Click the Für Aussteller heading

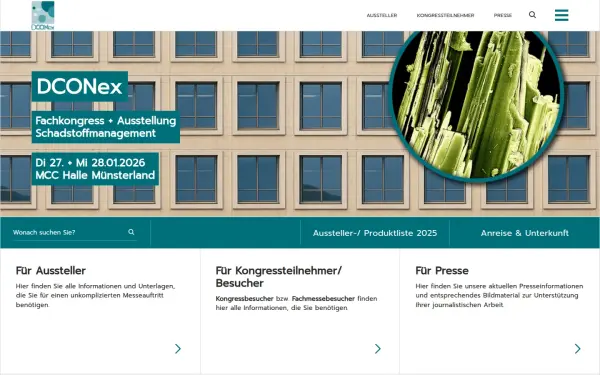tap(51, 271)
